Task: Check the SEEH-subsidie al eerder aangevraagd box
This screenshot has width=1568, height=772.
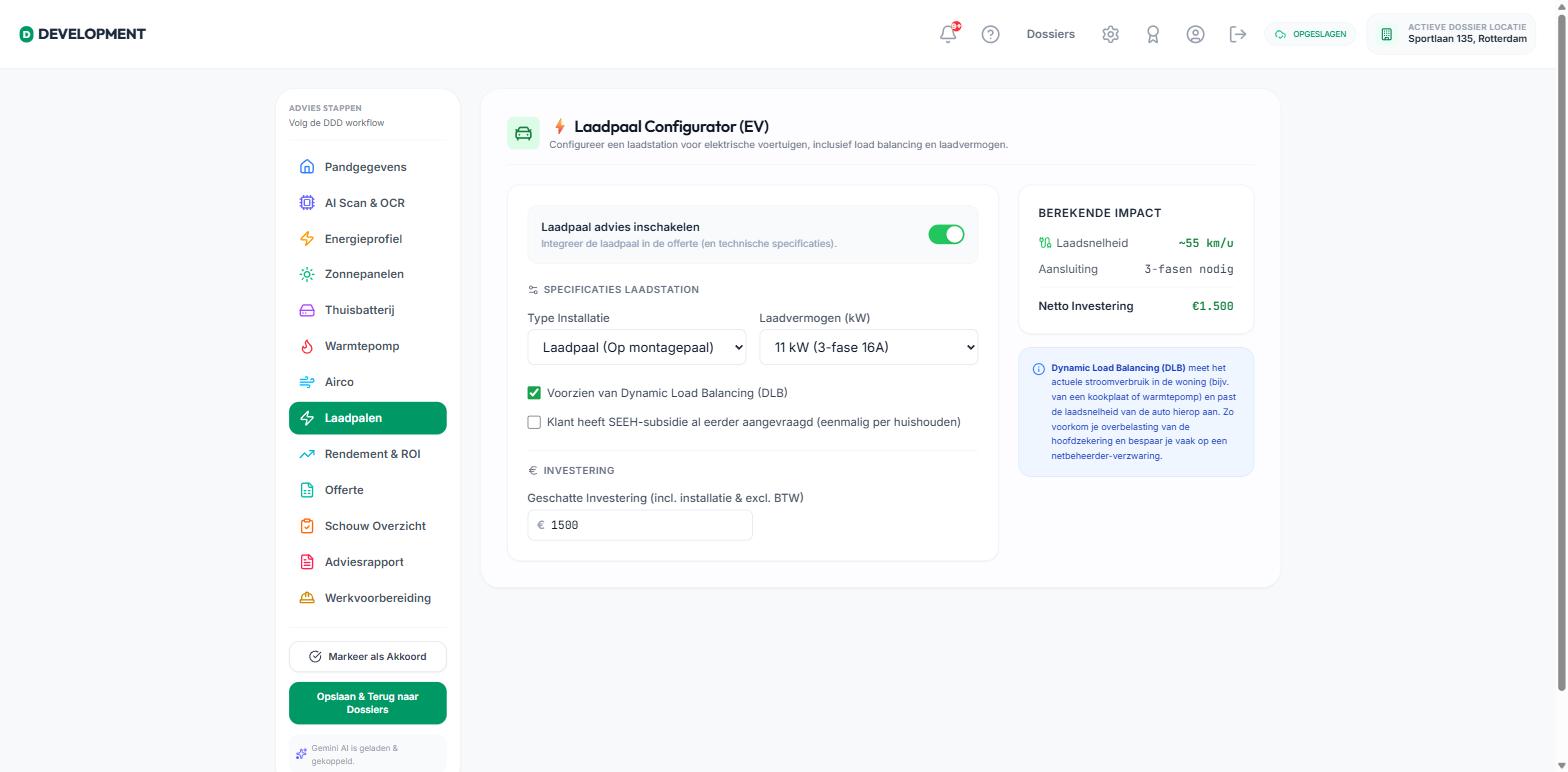Action: point(534,422)
